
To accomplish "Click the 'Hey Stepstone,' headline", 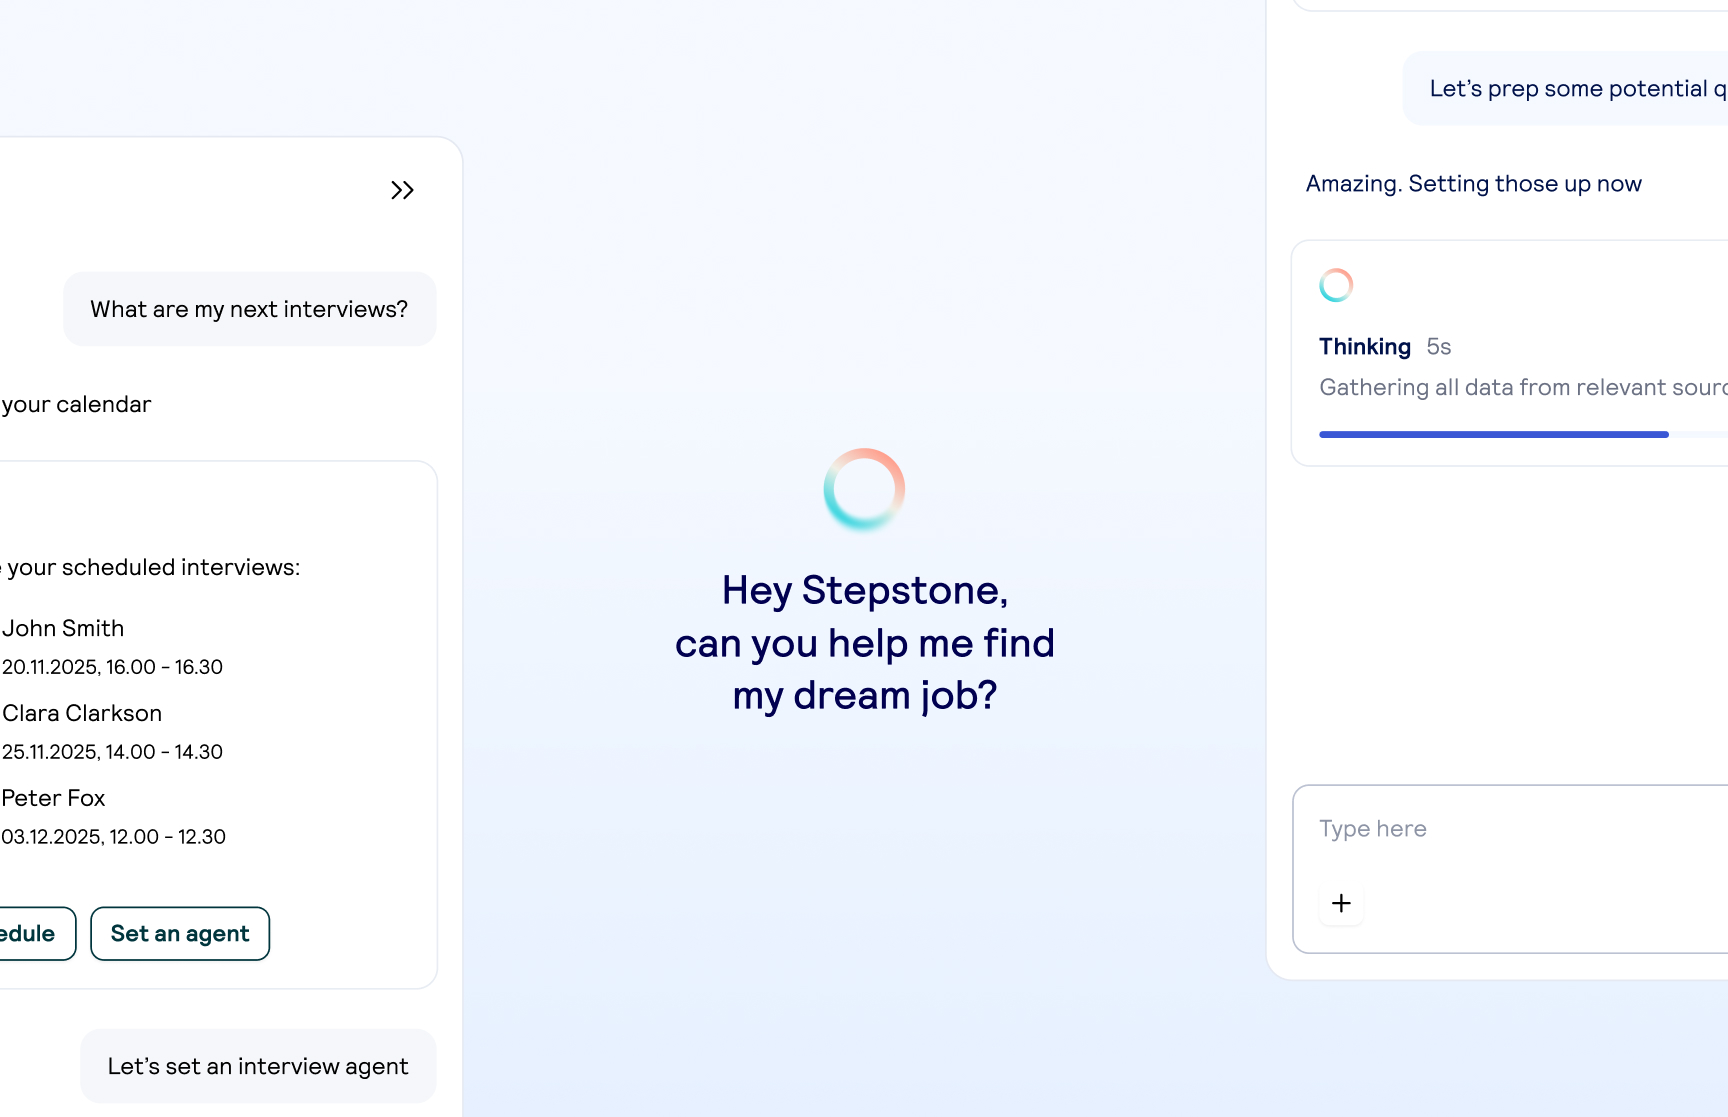I will click(865, 590).
